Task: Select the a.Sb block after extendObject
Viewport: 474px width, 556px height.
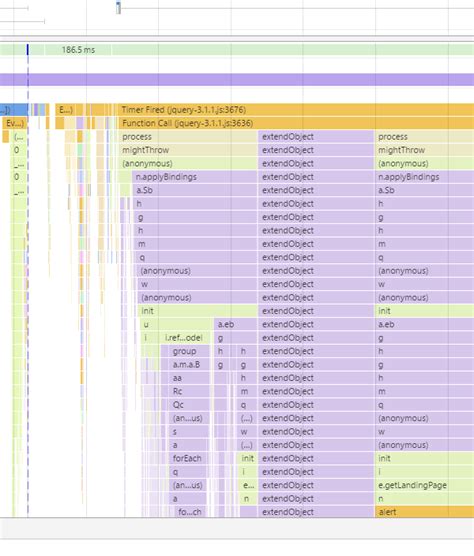Action: coord(425,190)
